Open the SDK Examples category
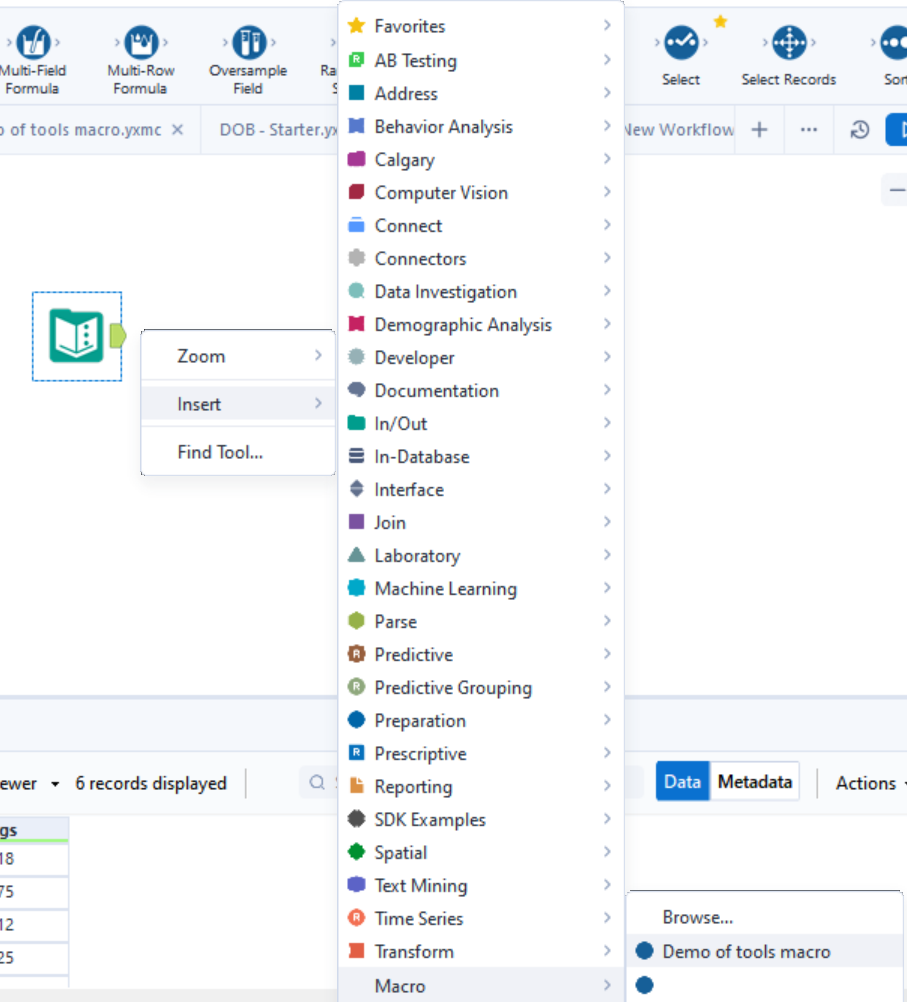The width and height of the screenshot is (907, 1002). coord(481,820)
